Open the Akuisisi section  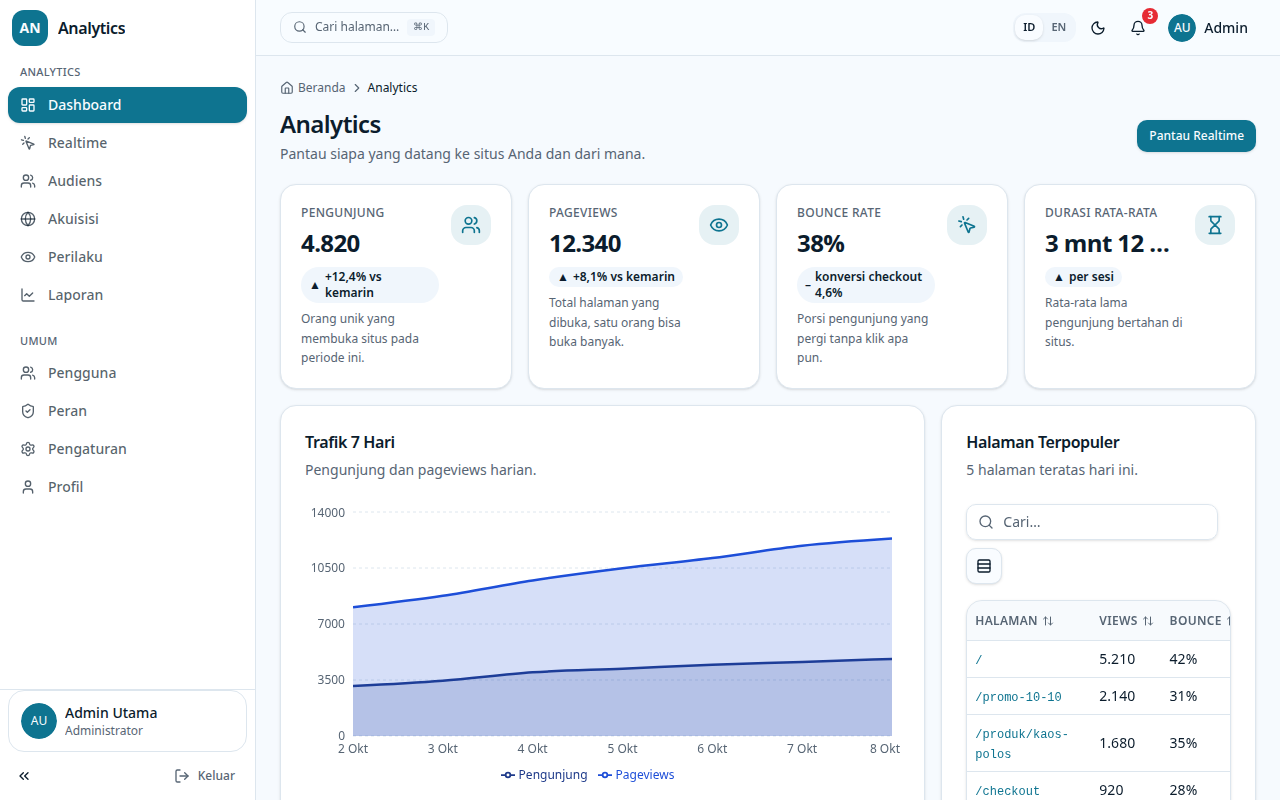pos(127,219)
